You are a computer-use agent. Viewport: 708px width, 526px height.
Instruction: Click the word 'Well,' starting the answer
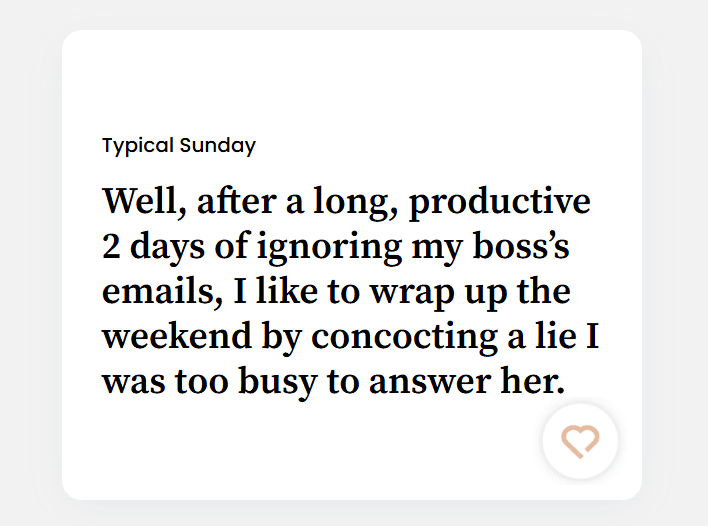(144, 201)
